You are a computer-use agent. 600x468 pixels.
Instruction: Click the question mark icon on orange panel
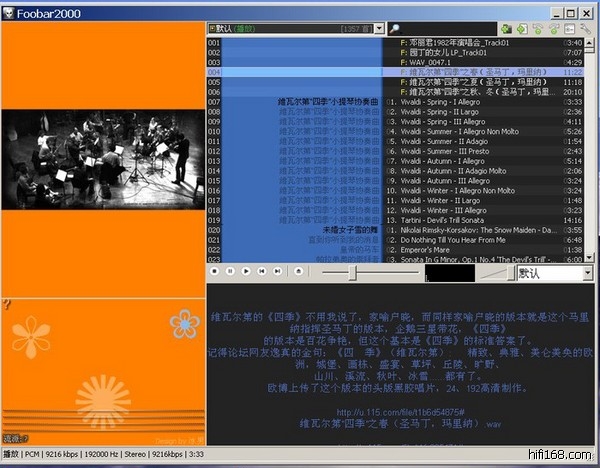(6, 304)
